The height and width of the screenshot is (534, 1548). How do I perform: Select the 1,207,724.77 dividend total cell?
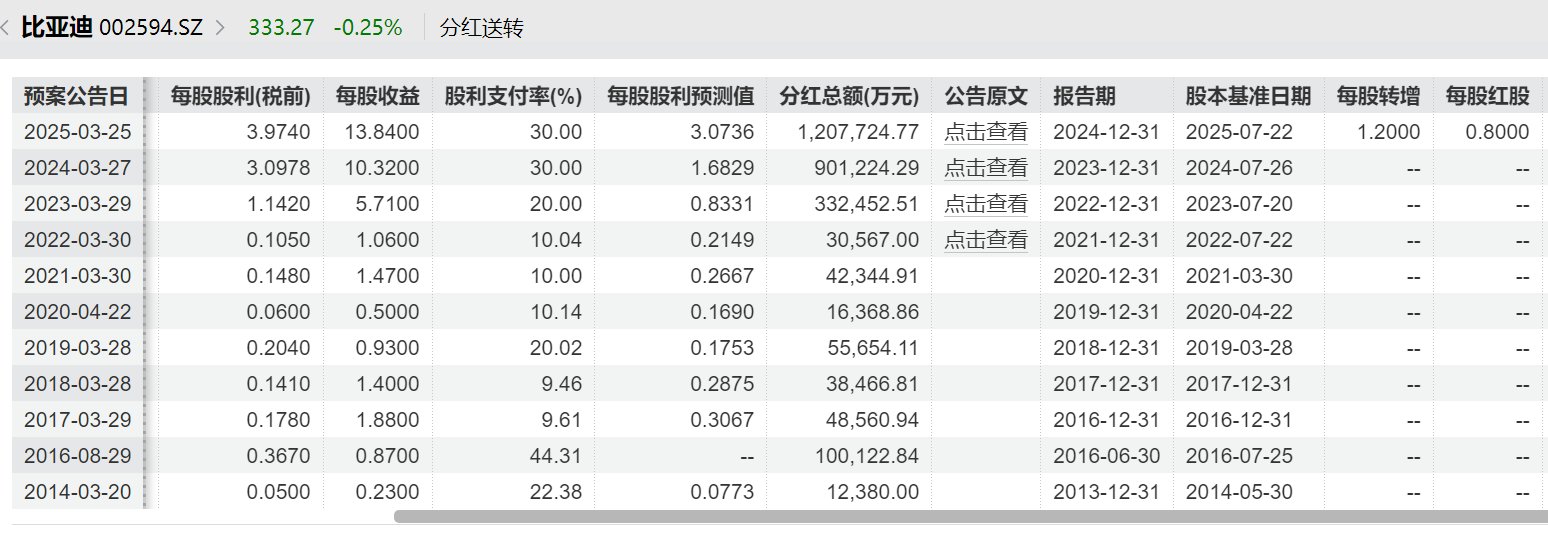858,132
